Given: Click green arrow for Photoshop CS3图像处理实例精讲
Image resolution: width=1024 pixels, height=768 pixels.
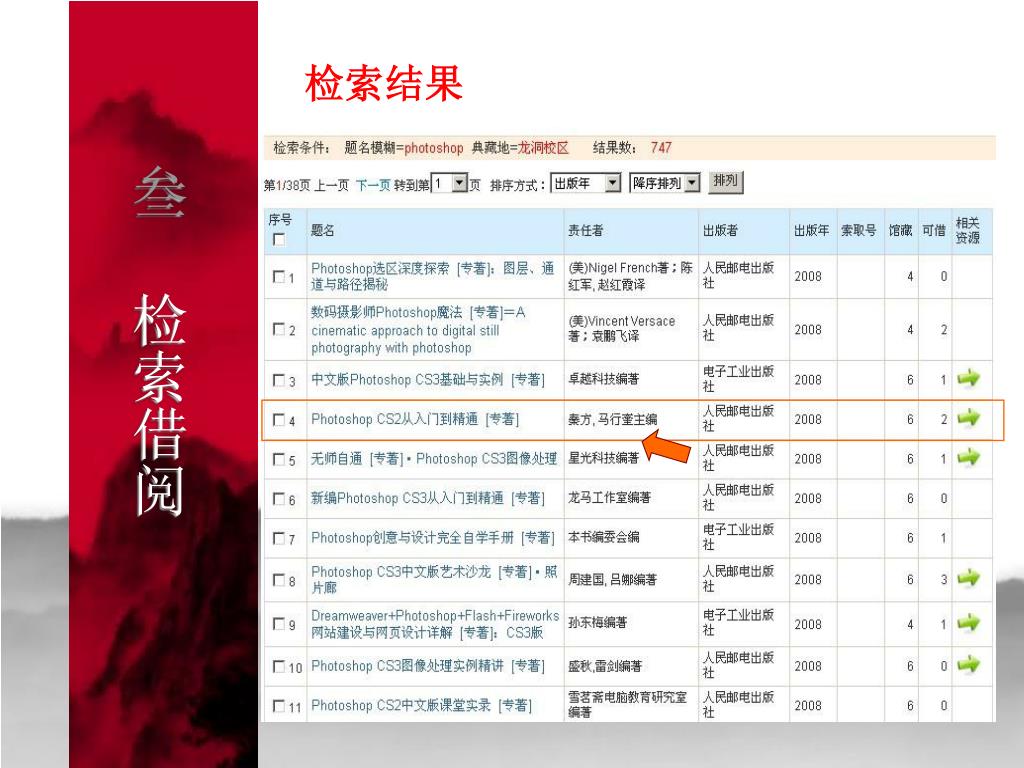Looking at the screenshot, I should 968,665.
